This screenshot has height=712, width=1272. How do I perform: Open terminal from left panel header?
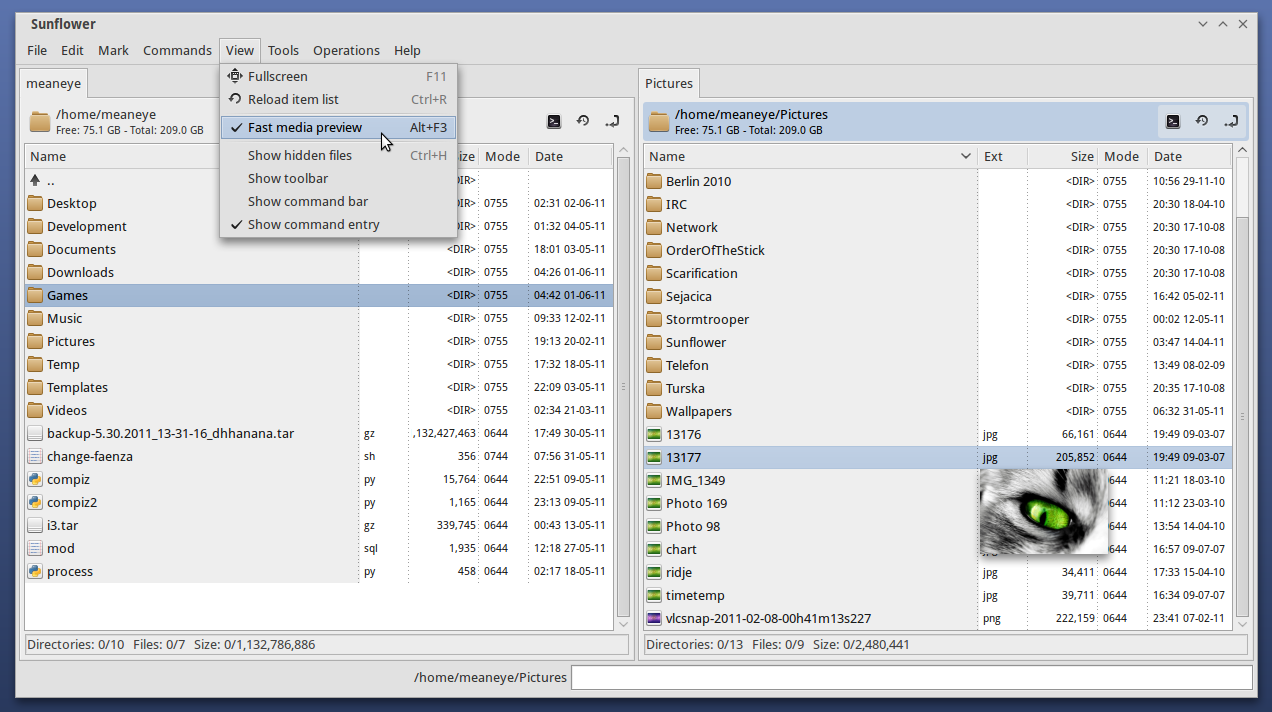[554, 122]
